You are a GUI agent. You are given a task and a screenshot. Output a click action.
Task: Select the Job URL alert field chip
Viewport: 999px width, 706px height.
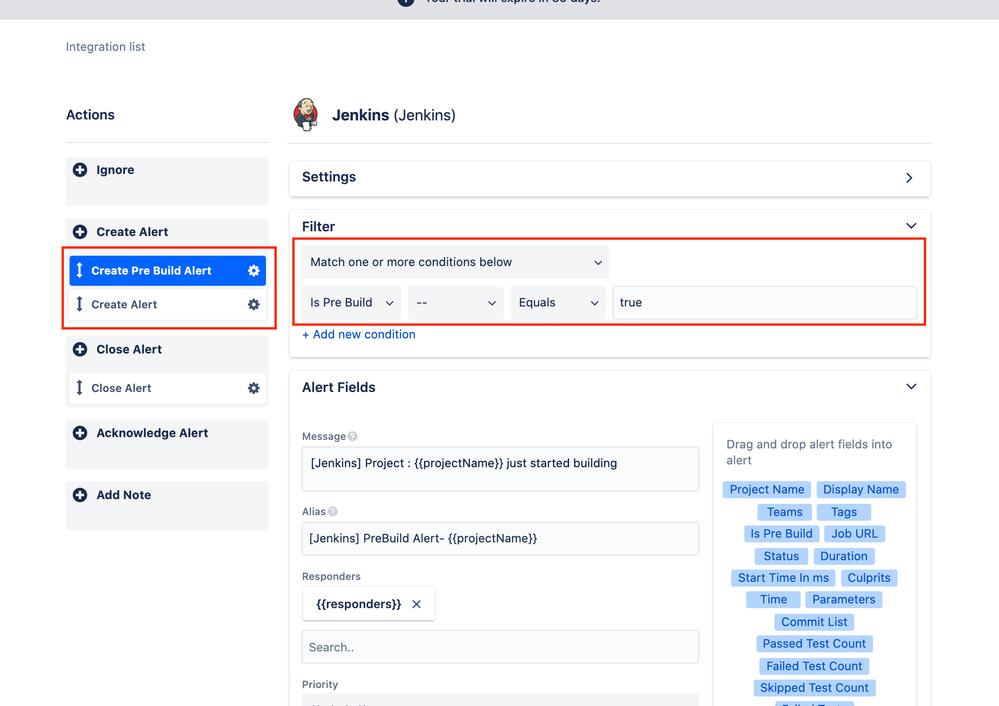pyautogui.click(x=854, y=533)
